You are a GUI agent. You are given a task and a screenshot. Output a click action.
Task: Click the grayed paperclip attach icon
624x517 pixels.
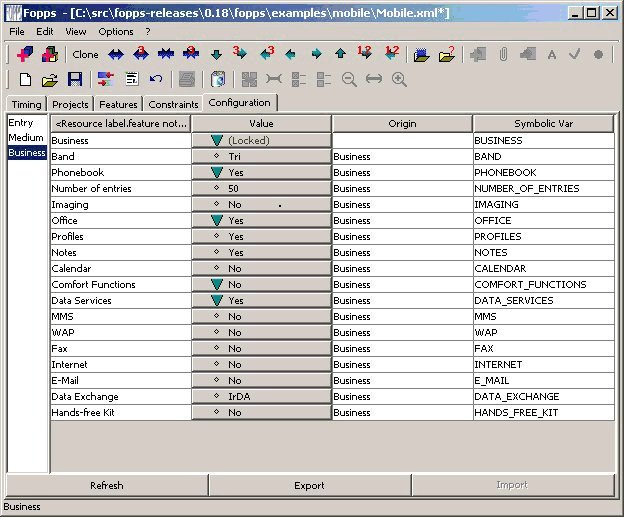pos(503,54)
